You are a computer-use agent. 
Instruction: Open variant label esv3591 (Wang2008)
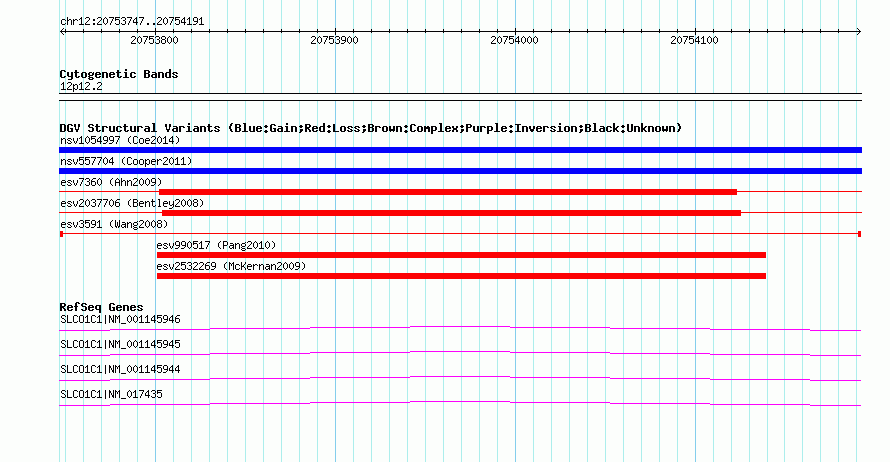pyautogui.click(x=114, y=224)
